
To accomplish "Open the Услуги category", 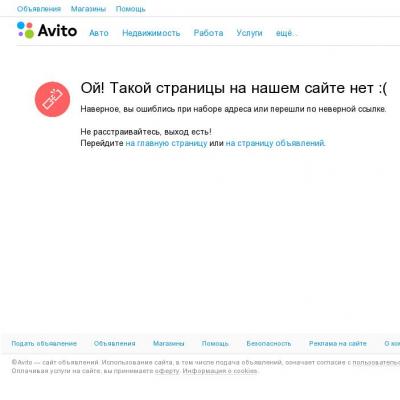I will (x=249, y=33).
